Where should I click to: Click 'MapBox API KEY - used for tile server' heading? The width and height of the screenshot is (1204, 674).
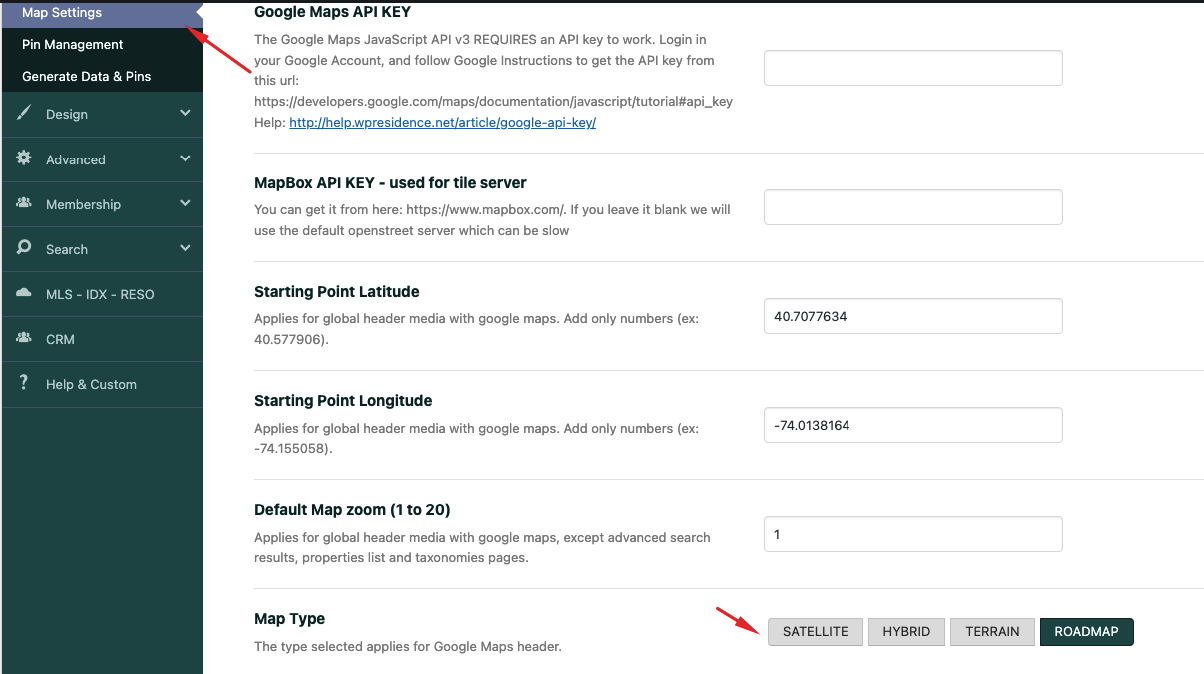(390, 183)
